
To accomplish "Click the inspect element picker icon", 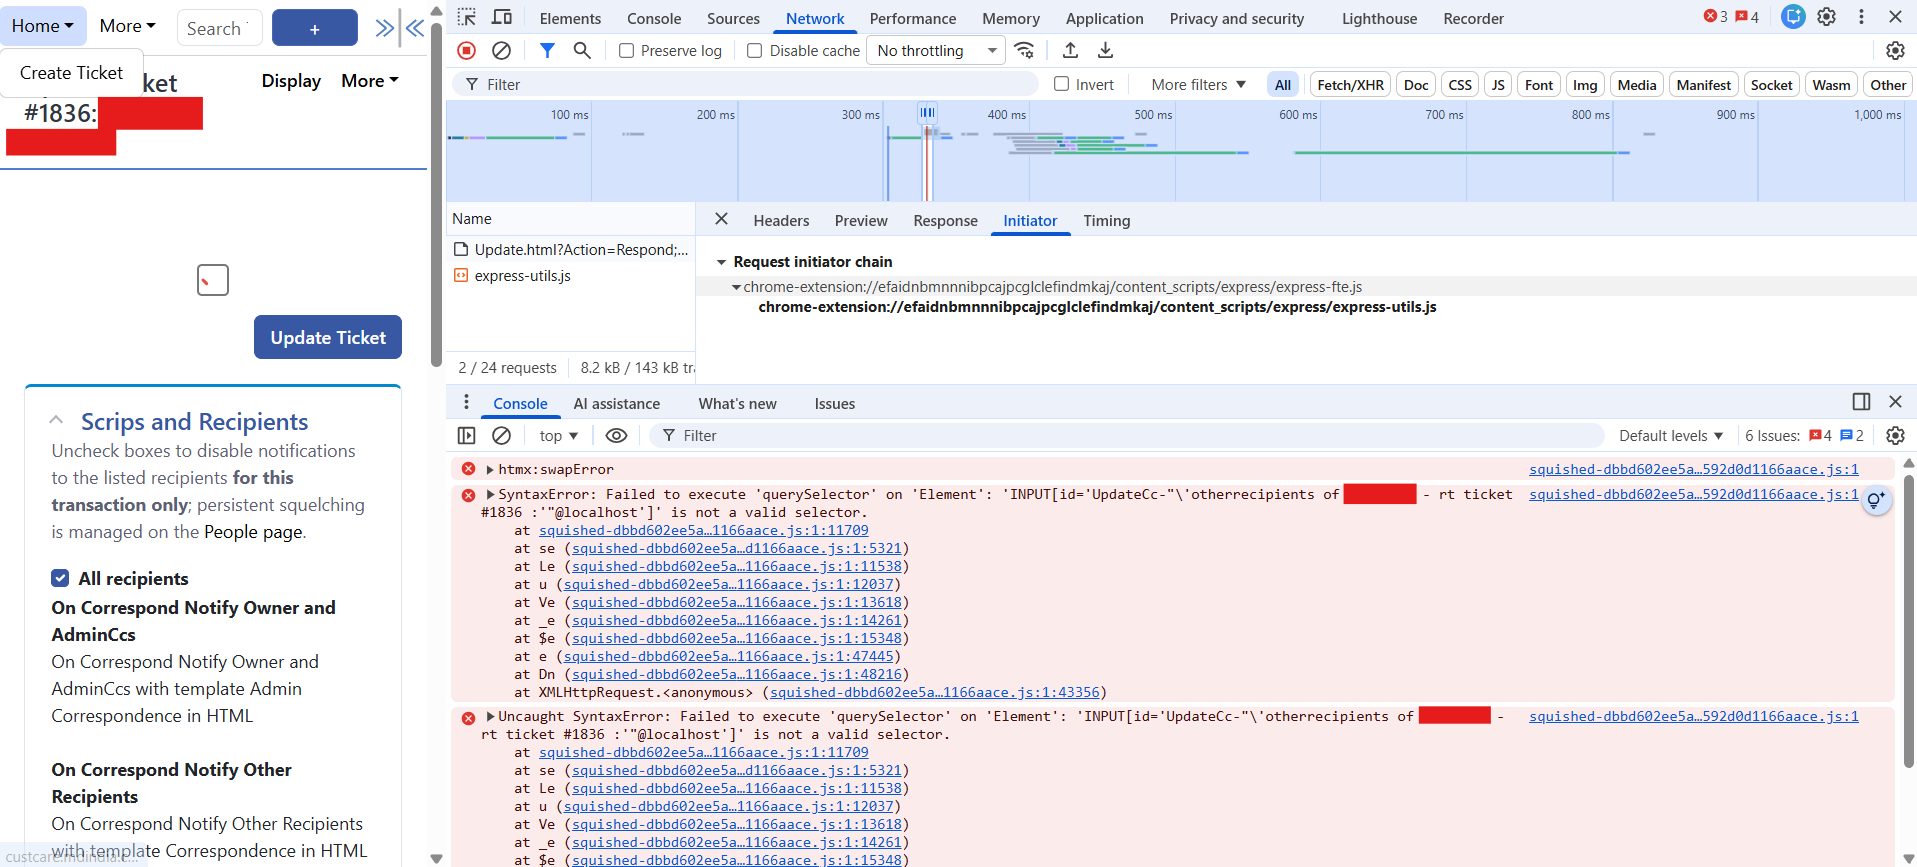I will point(466,17).
